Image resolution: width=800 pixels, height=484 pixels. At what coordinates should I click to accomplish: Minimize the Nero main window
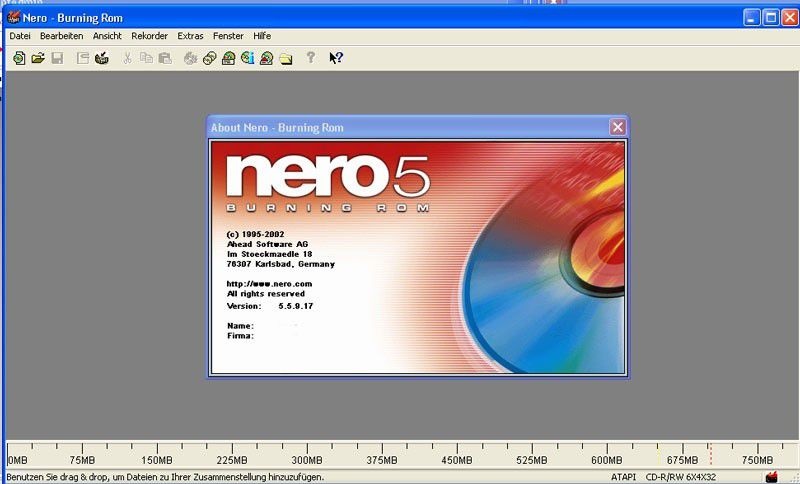coord(752,18)
